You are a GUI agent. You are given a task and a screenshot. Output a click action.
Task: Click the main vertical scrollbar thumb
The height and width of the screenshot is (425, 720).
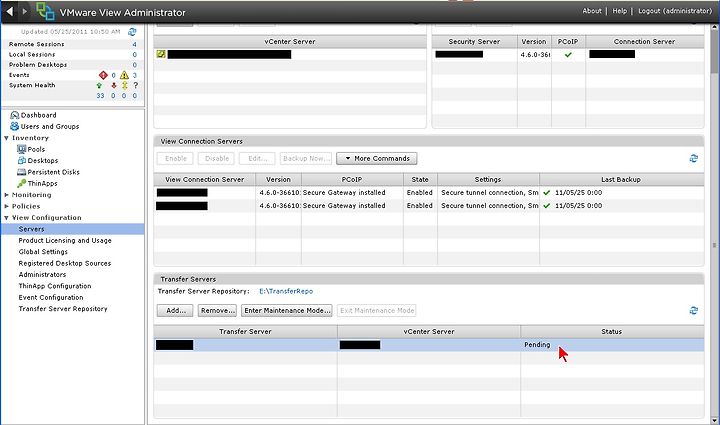pos(714,50)
